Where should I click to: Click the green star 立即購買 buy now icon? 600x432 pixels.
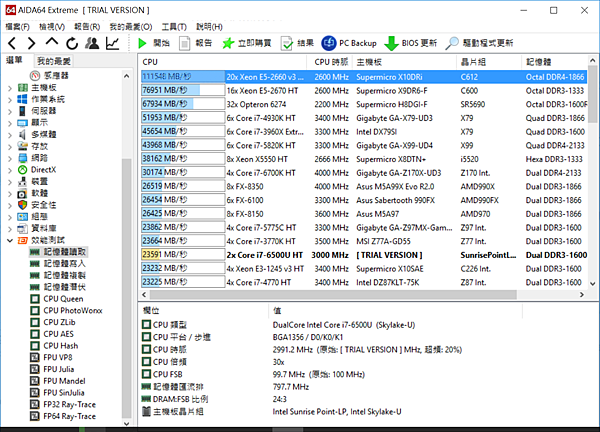[x=228, y=43]
